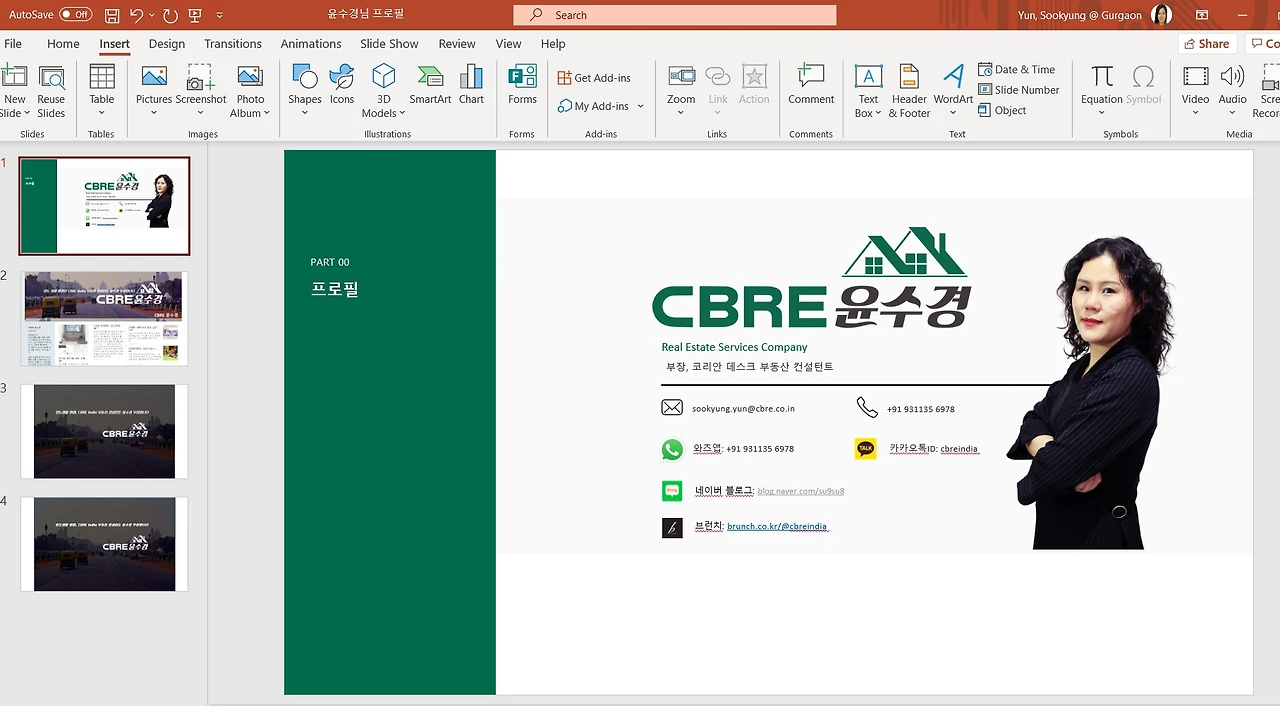Save the presentation with the floppy icon

point(112,15)
